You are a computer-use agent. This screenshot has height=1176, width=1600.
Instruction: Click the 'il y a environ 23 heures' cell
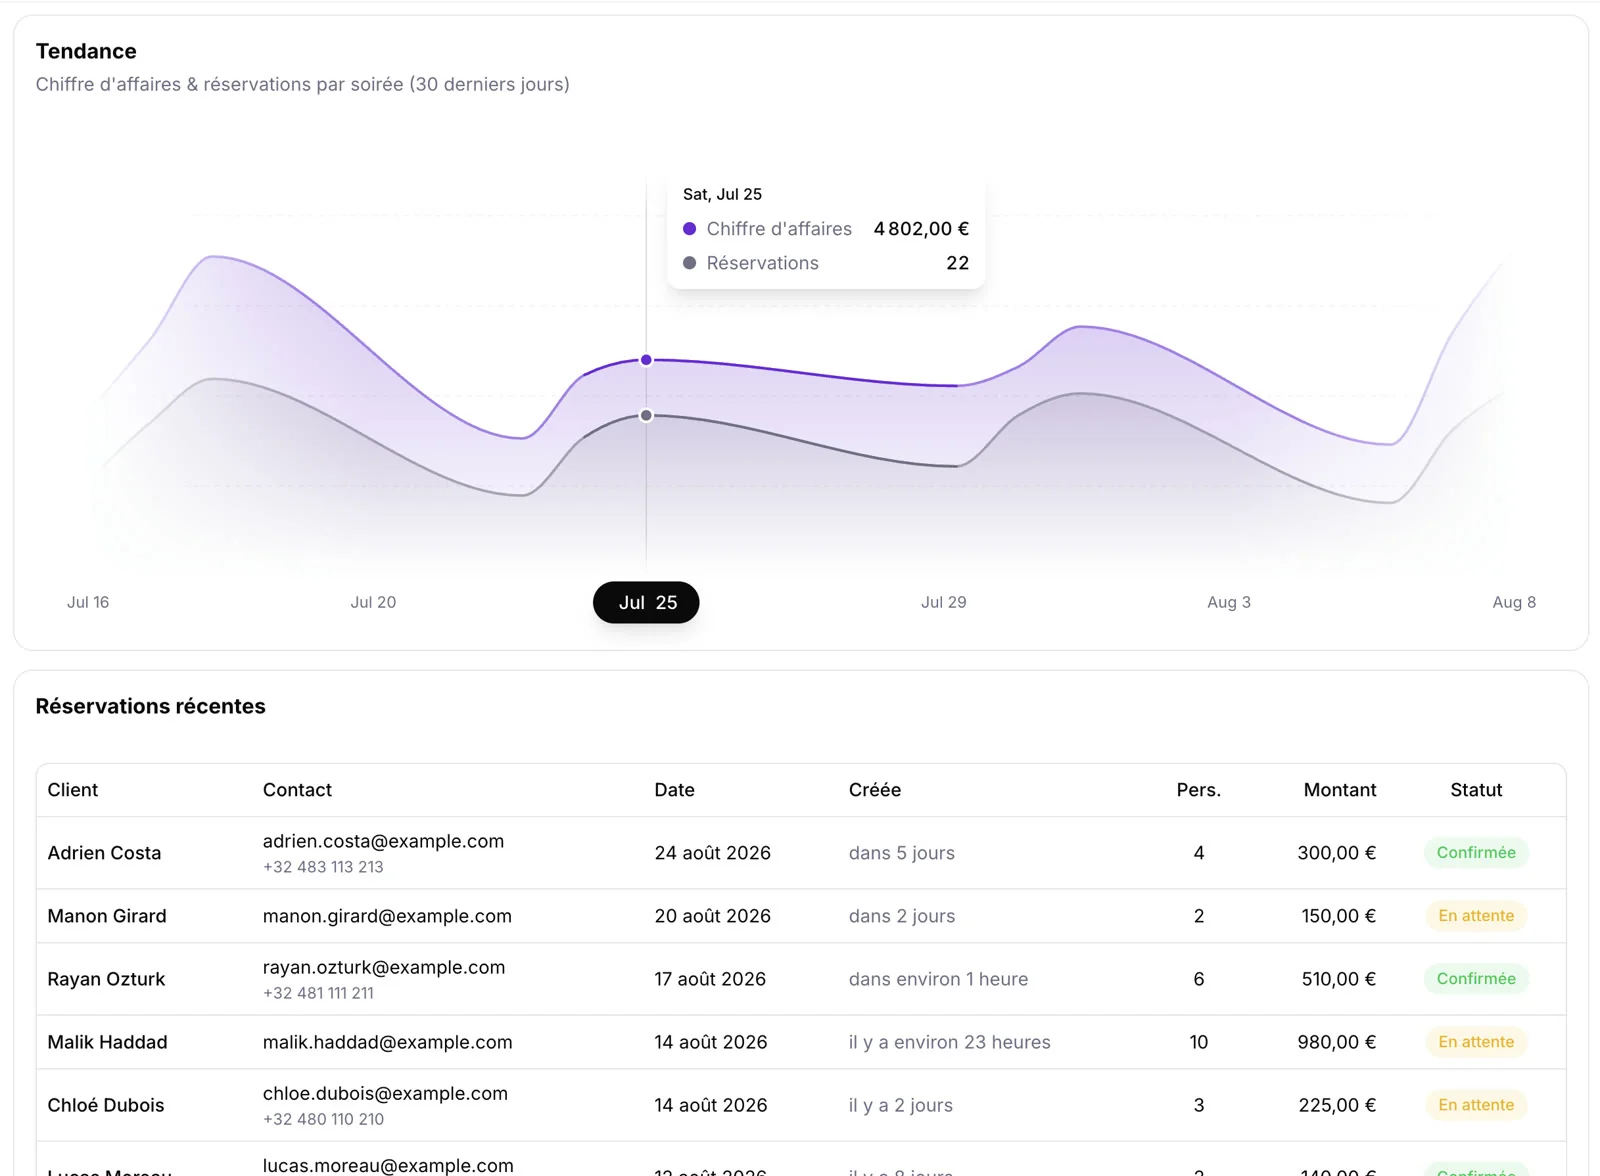[949, 1042]
